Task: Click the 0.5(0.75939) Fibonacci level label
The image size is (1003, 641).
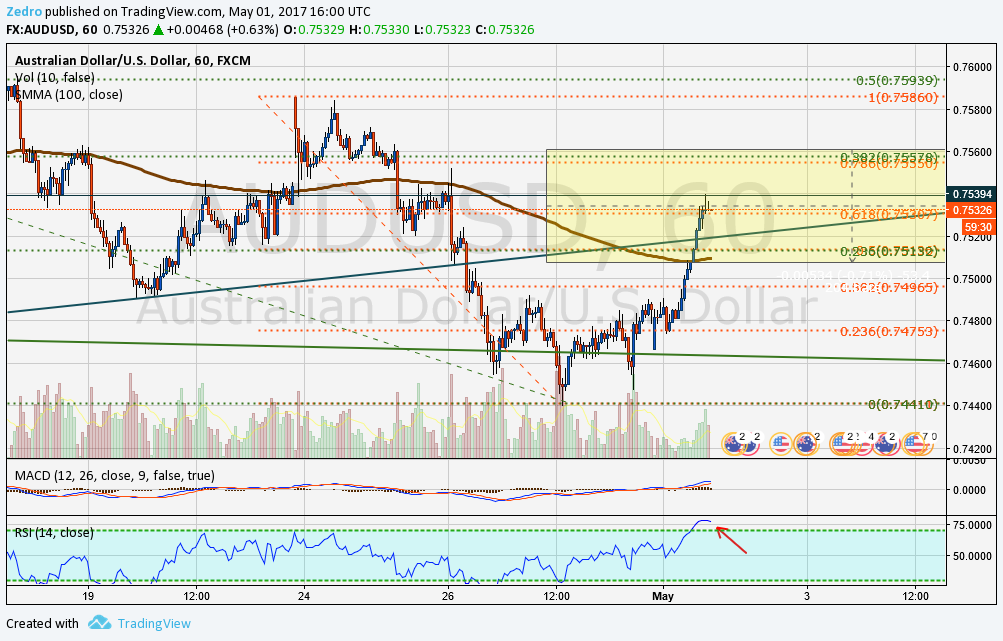Action: [897, 81]
